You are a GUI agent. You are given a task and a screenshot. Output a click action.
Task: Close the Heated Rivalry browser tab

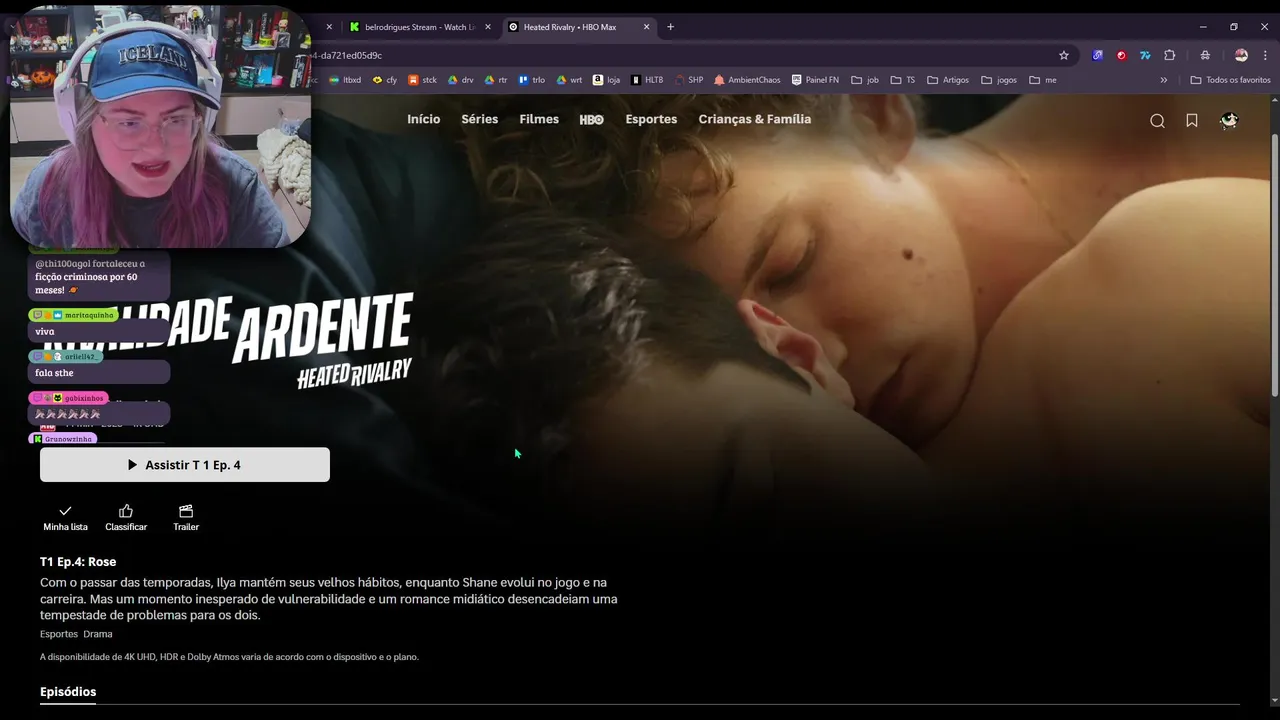tap(646, 27)
